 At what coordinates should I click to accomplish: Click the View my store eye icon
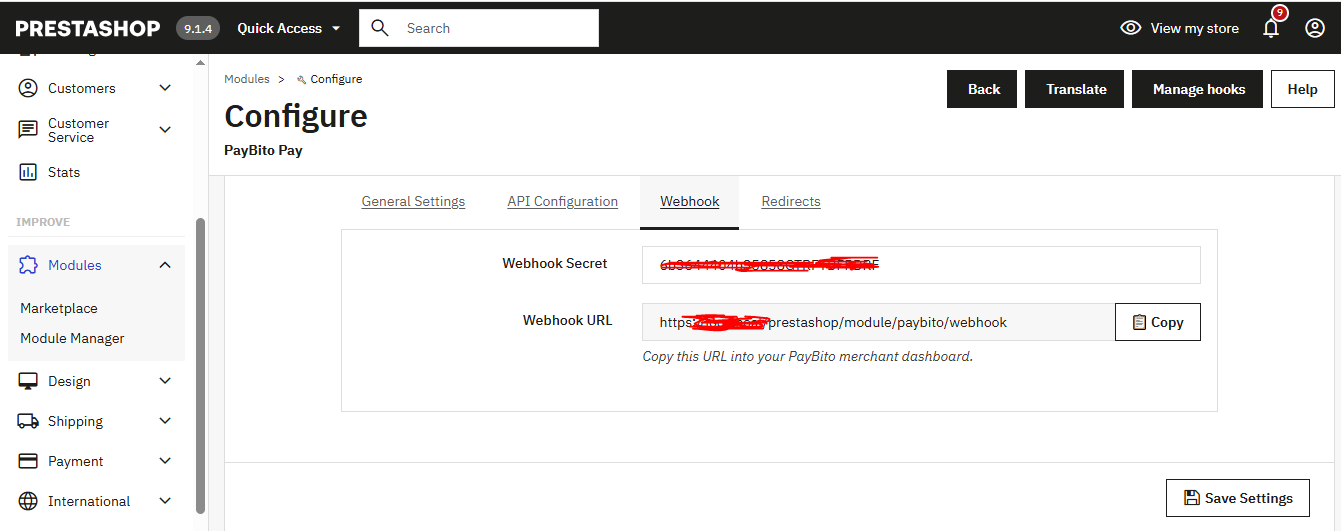1131,28
